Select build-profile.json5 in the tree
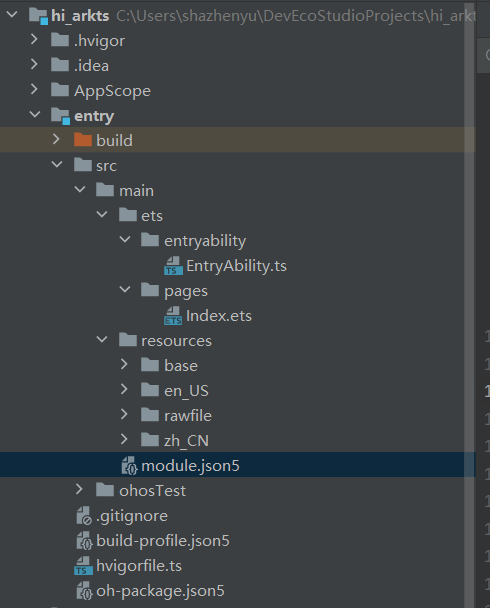This screenshot has height=608, width=490. (163, 541)
